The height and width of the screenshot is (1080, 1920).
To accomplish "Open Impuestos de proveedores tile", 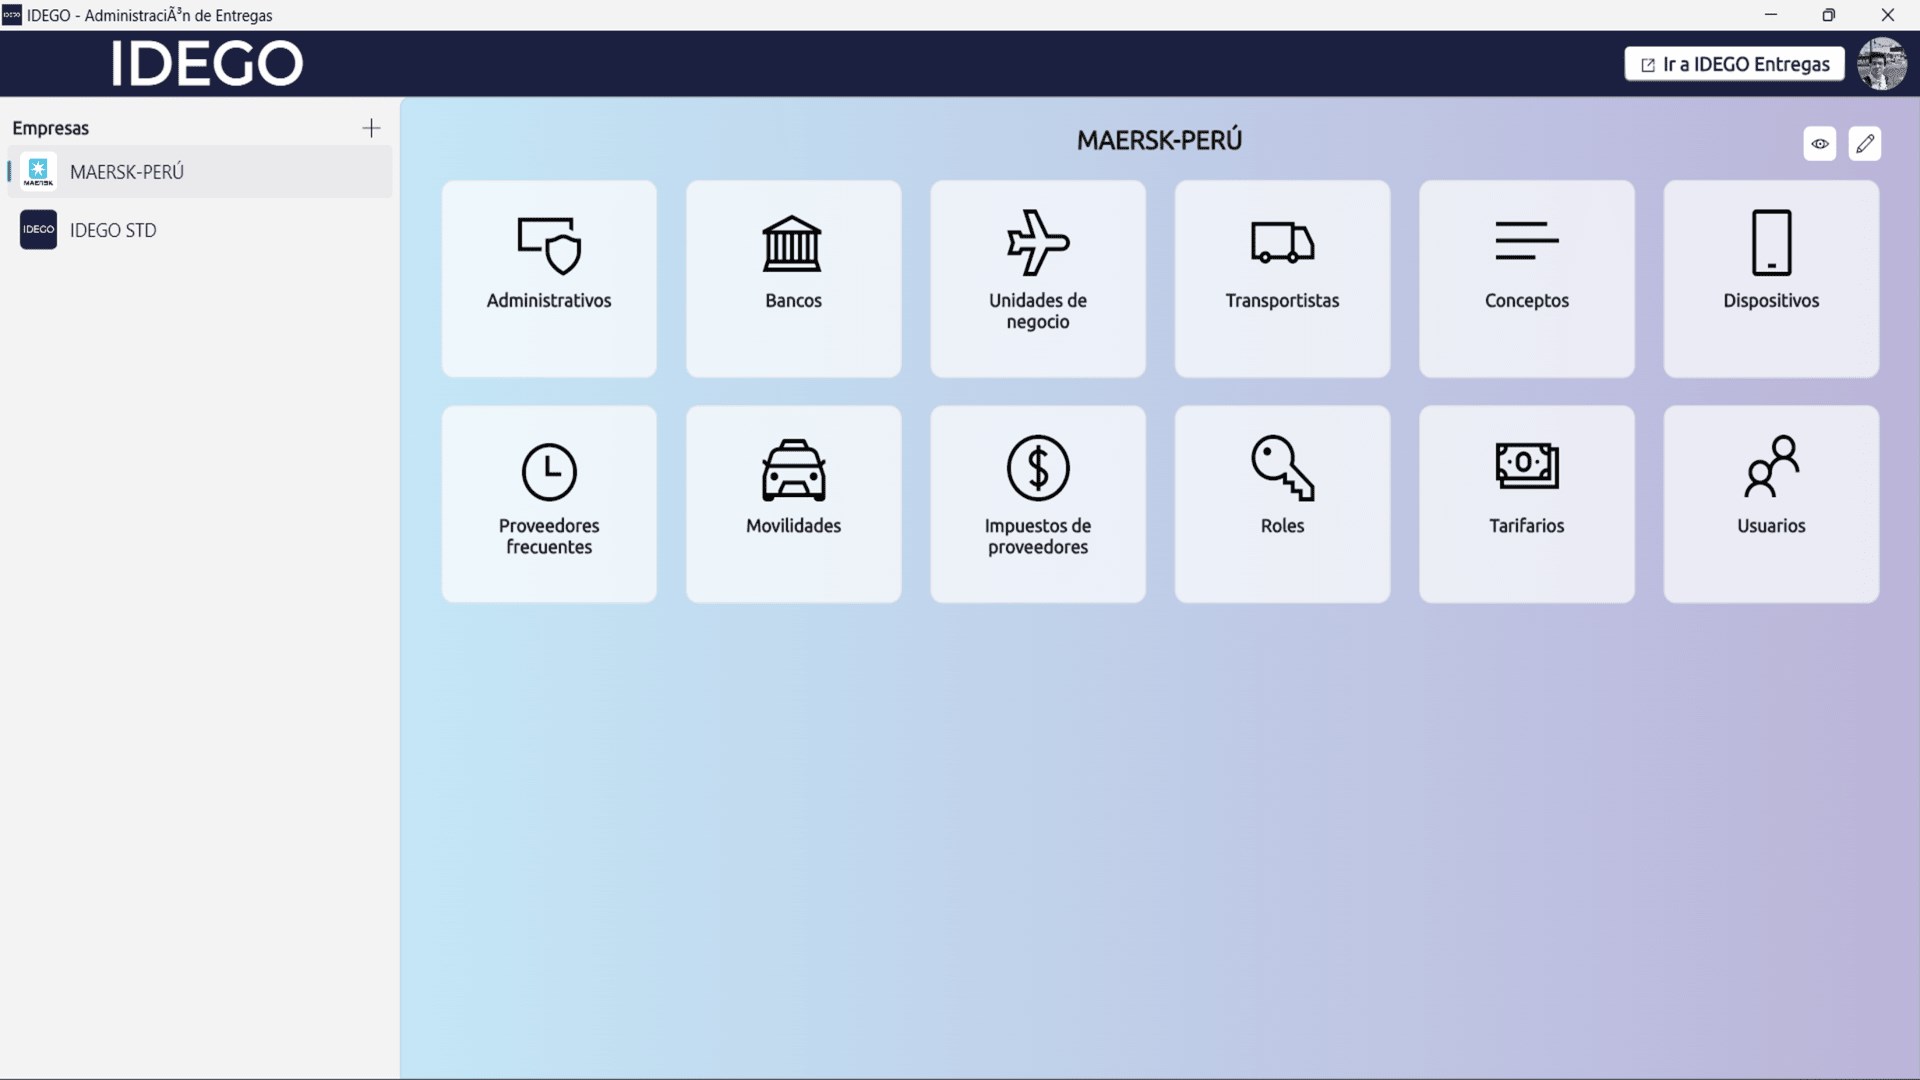I will point(1037,503).
